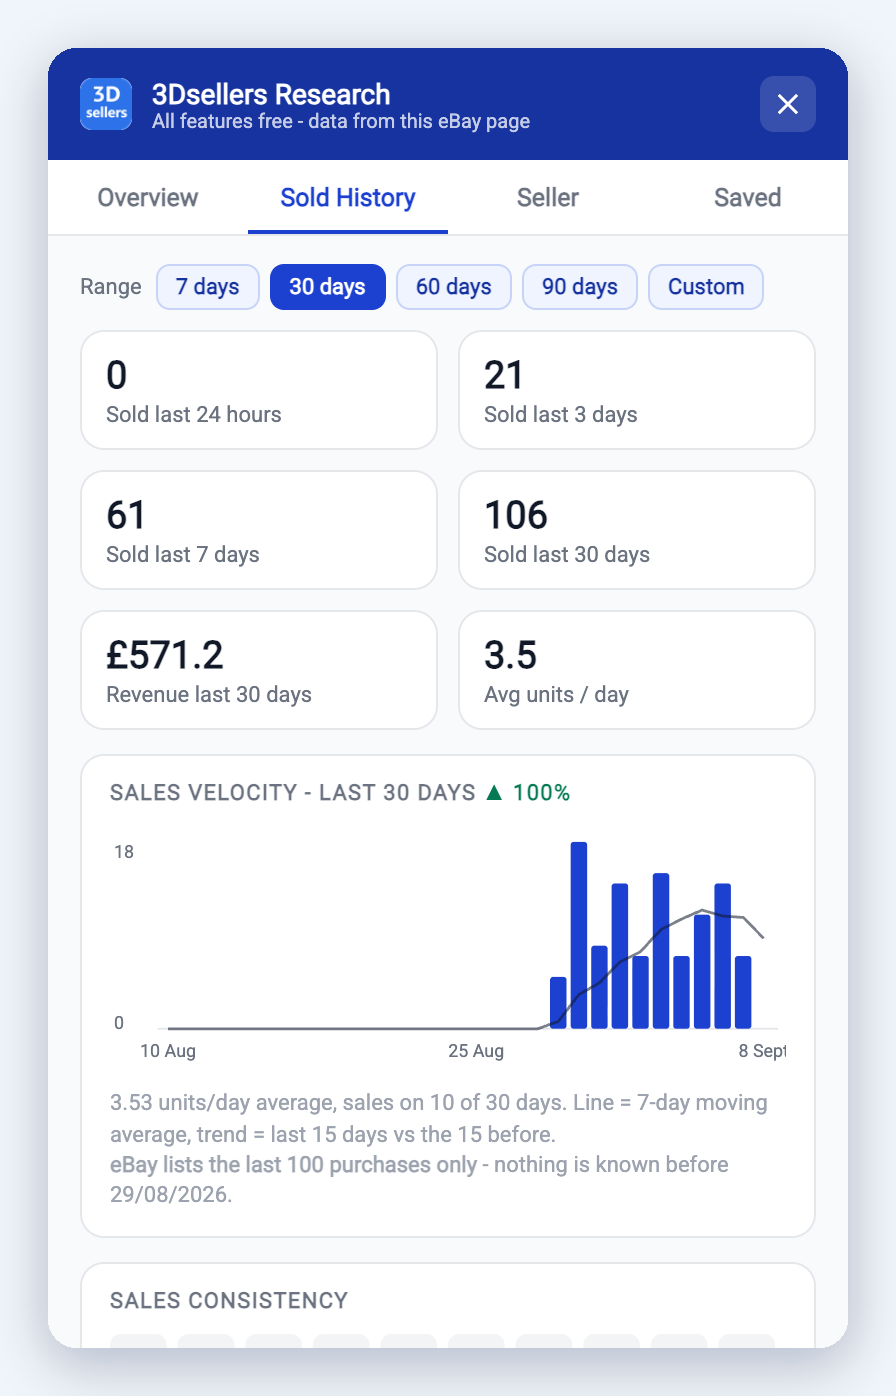Click the Range label
This screenshot has height=1396, width=896.
111,287
